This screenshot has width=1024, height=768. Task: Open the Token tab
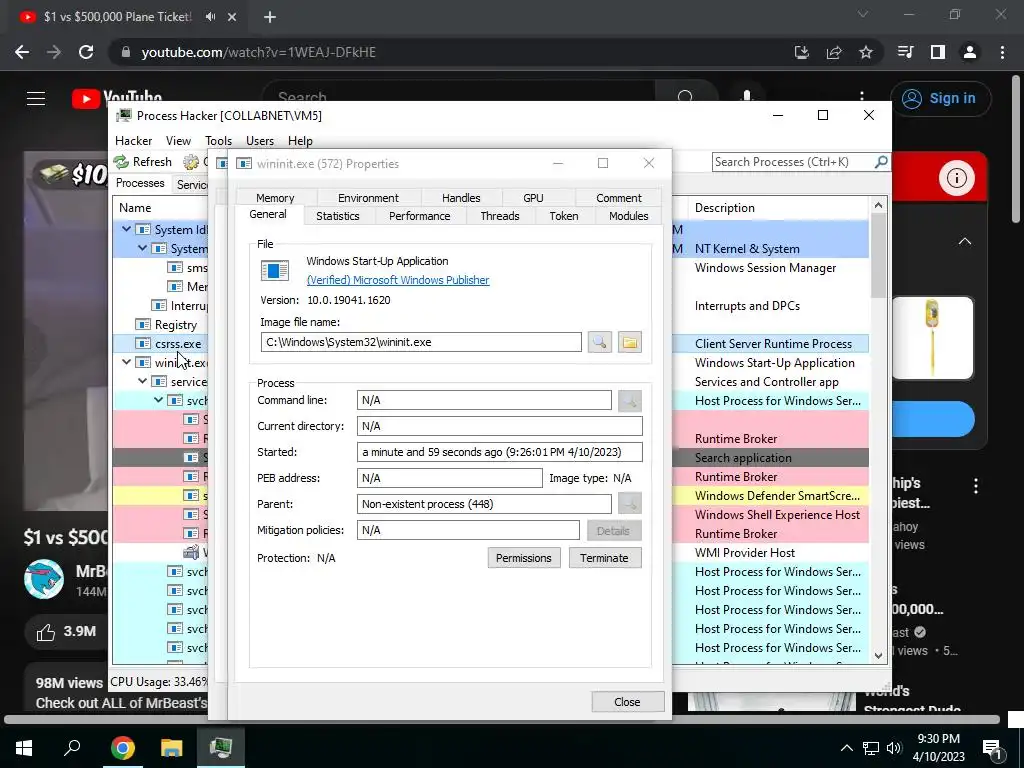point(564,216)
